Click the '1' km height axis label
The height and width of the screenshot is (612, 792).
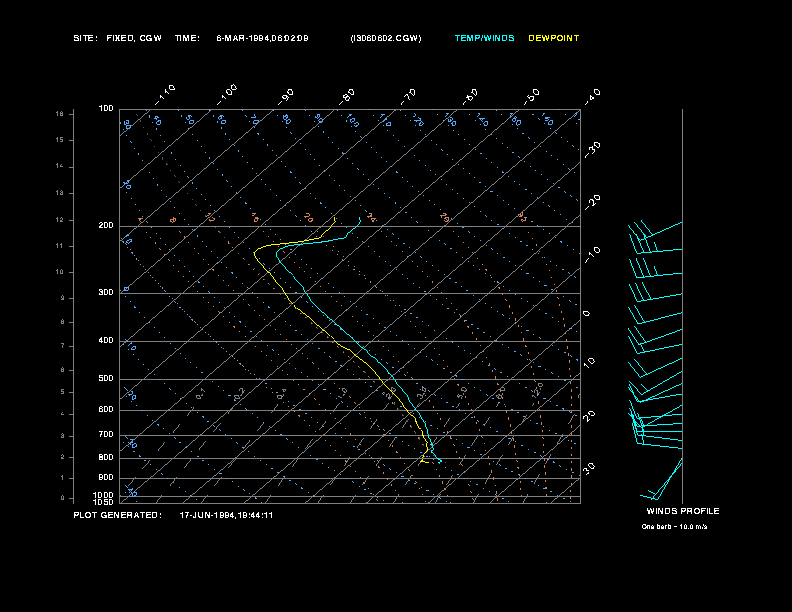pyautogui.click(x=63, y=478)
